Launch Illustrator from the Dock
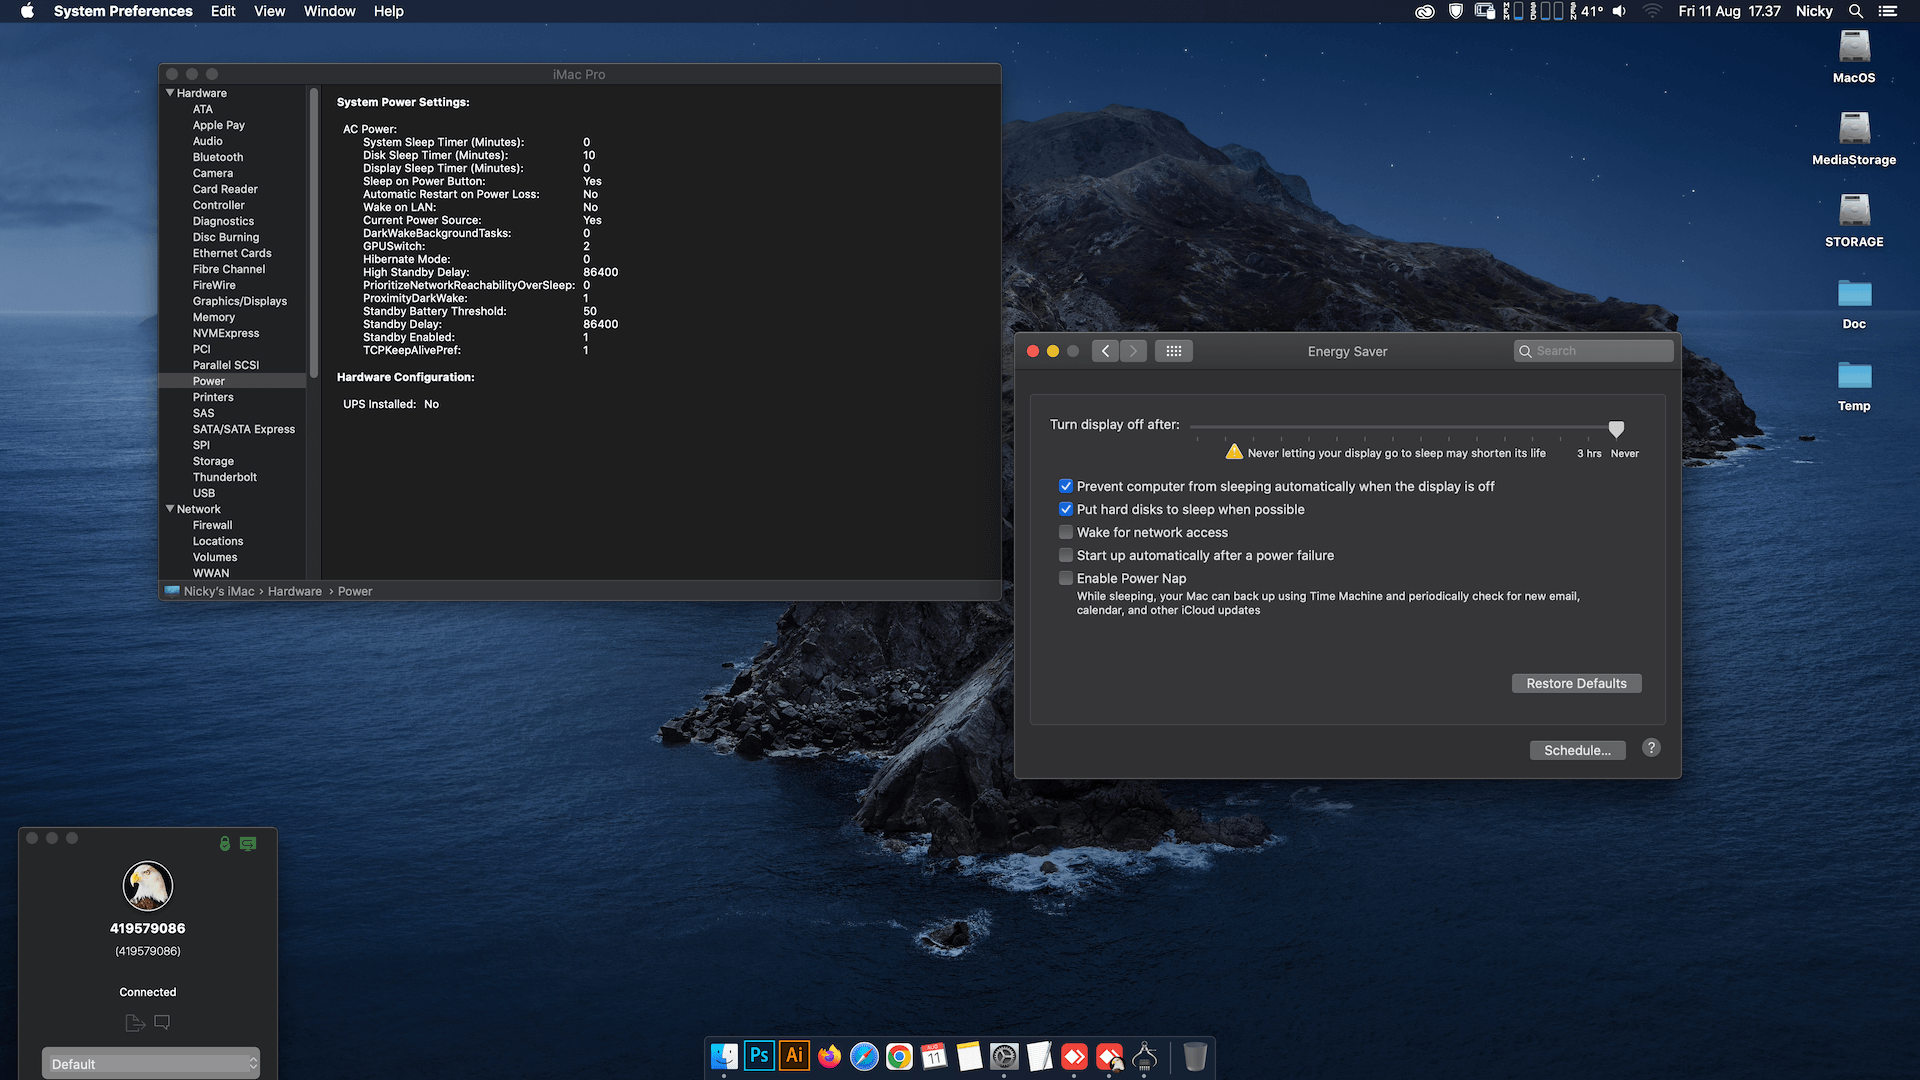The height and width of the screenshot is (1080, 1920). (794, 1056)
